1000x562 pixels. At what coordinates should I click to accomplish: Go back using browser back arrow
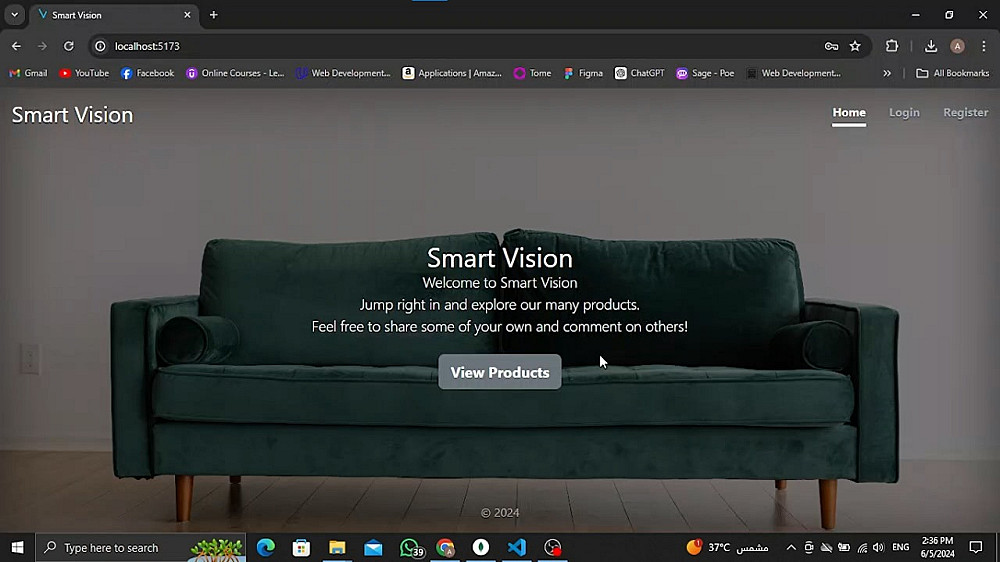(x=17, y=46)
